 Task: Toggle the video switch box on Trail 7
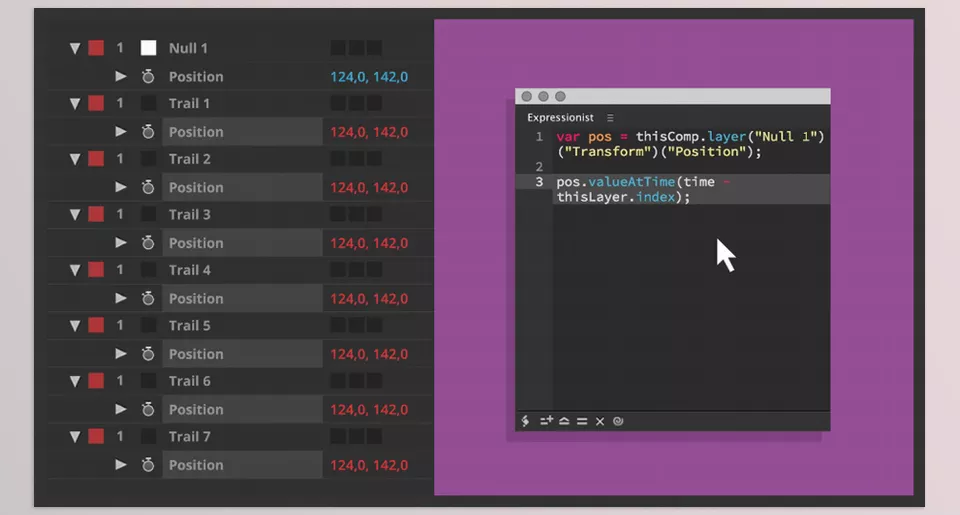pos(148,436)
